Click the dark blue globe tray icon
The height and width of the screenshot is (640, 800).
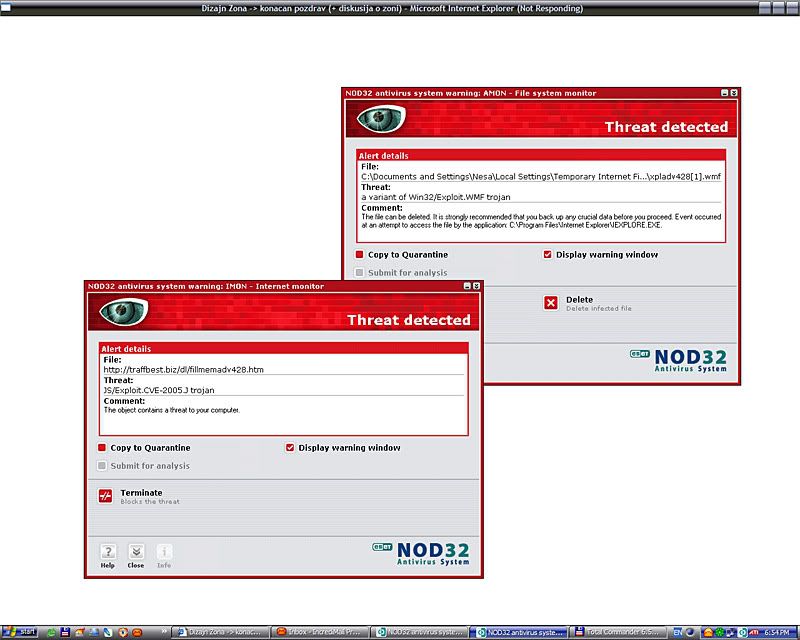(690, 632)
